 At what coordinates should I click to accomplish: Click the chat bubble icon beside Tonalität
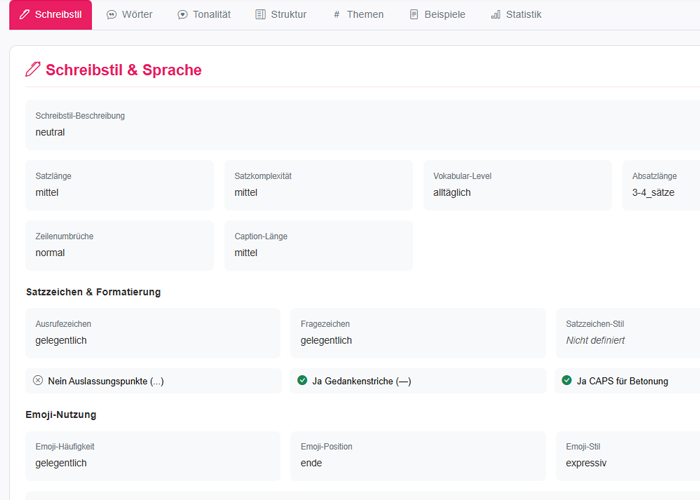(182, 15)
